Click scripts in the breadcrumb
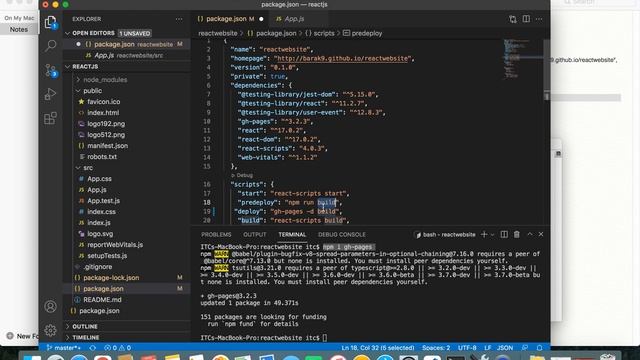 click(x=320, y=33)
